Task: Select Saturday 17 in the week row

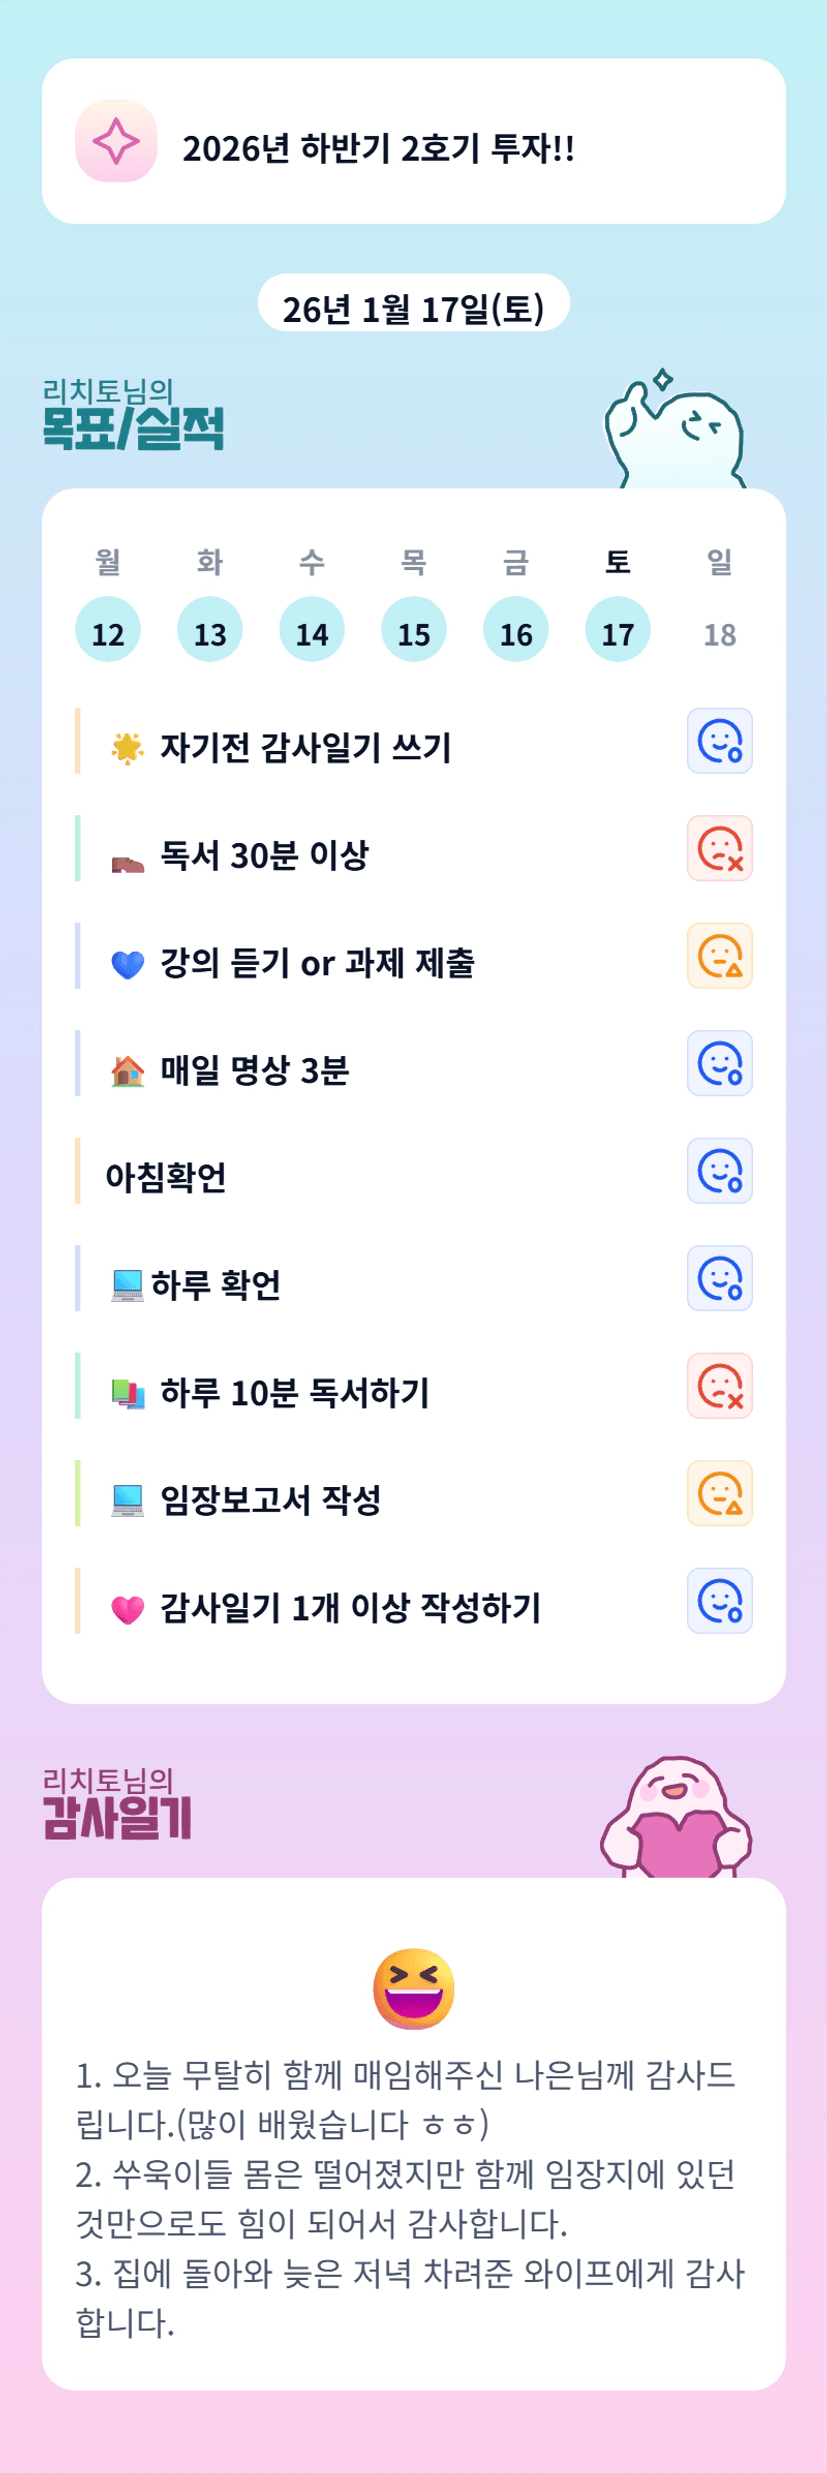Action: click(618, 631)
